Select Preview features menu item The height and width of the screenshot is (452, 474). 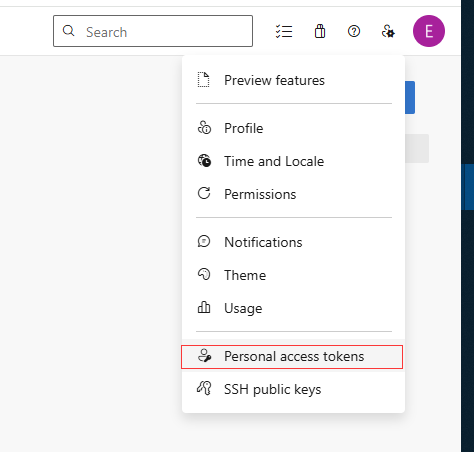(x=293, y=80)
